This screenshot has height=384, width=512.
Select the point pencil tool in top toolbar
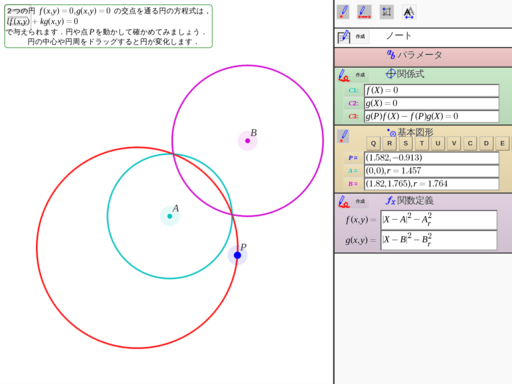click(x=343, y=12)
